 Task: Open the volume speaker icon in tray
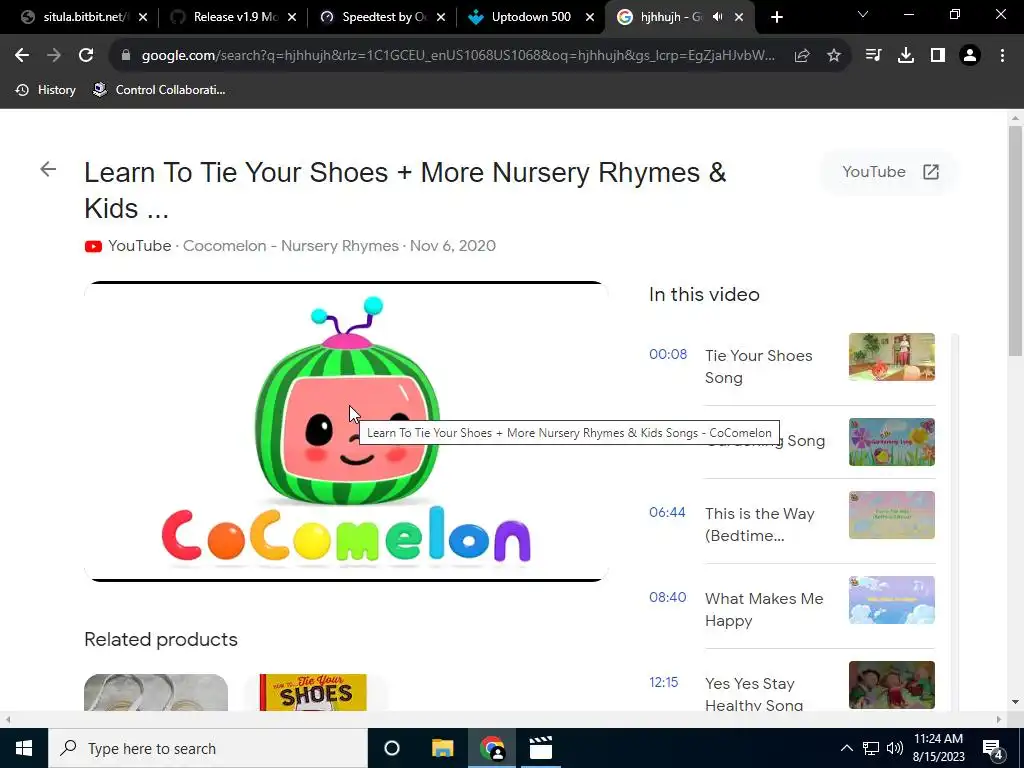[895, 748]
